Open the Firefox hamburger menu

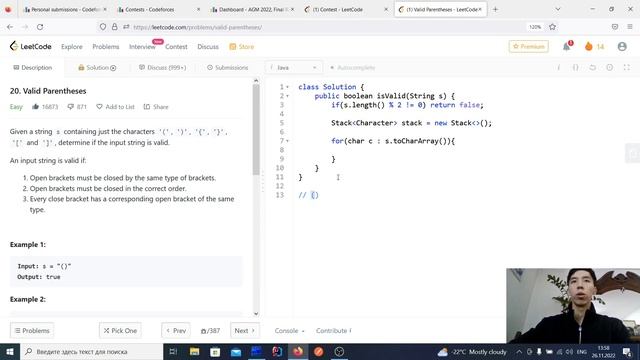coord(630,27)
